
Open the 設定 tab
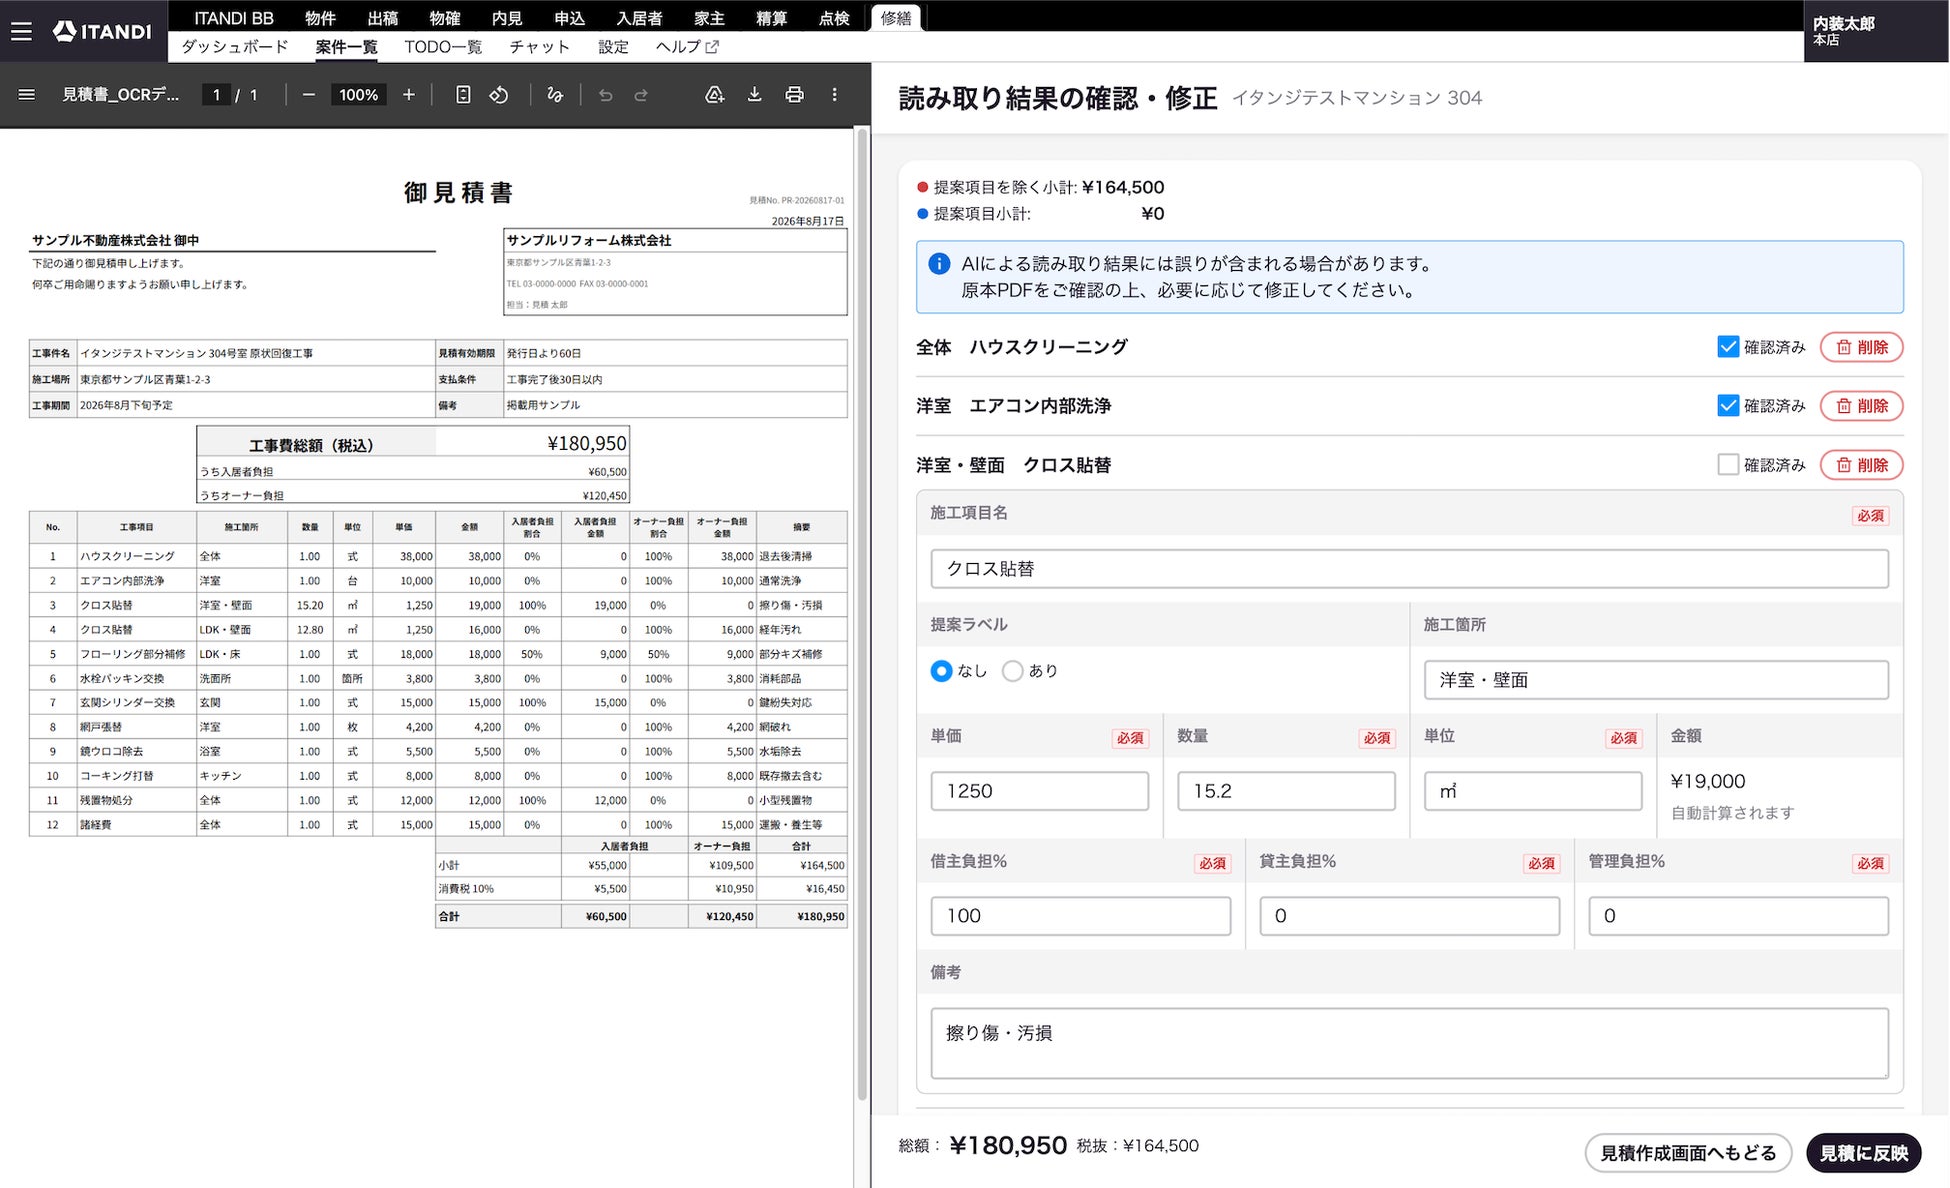click(x=613, y=47)
